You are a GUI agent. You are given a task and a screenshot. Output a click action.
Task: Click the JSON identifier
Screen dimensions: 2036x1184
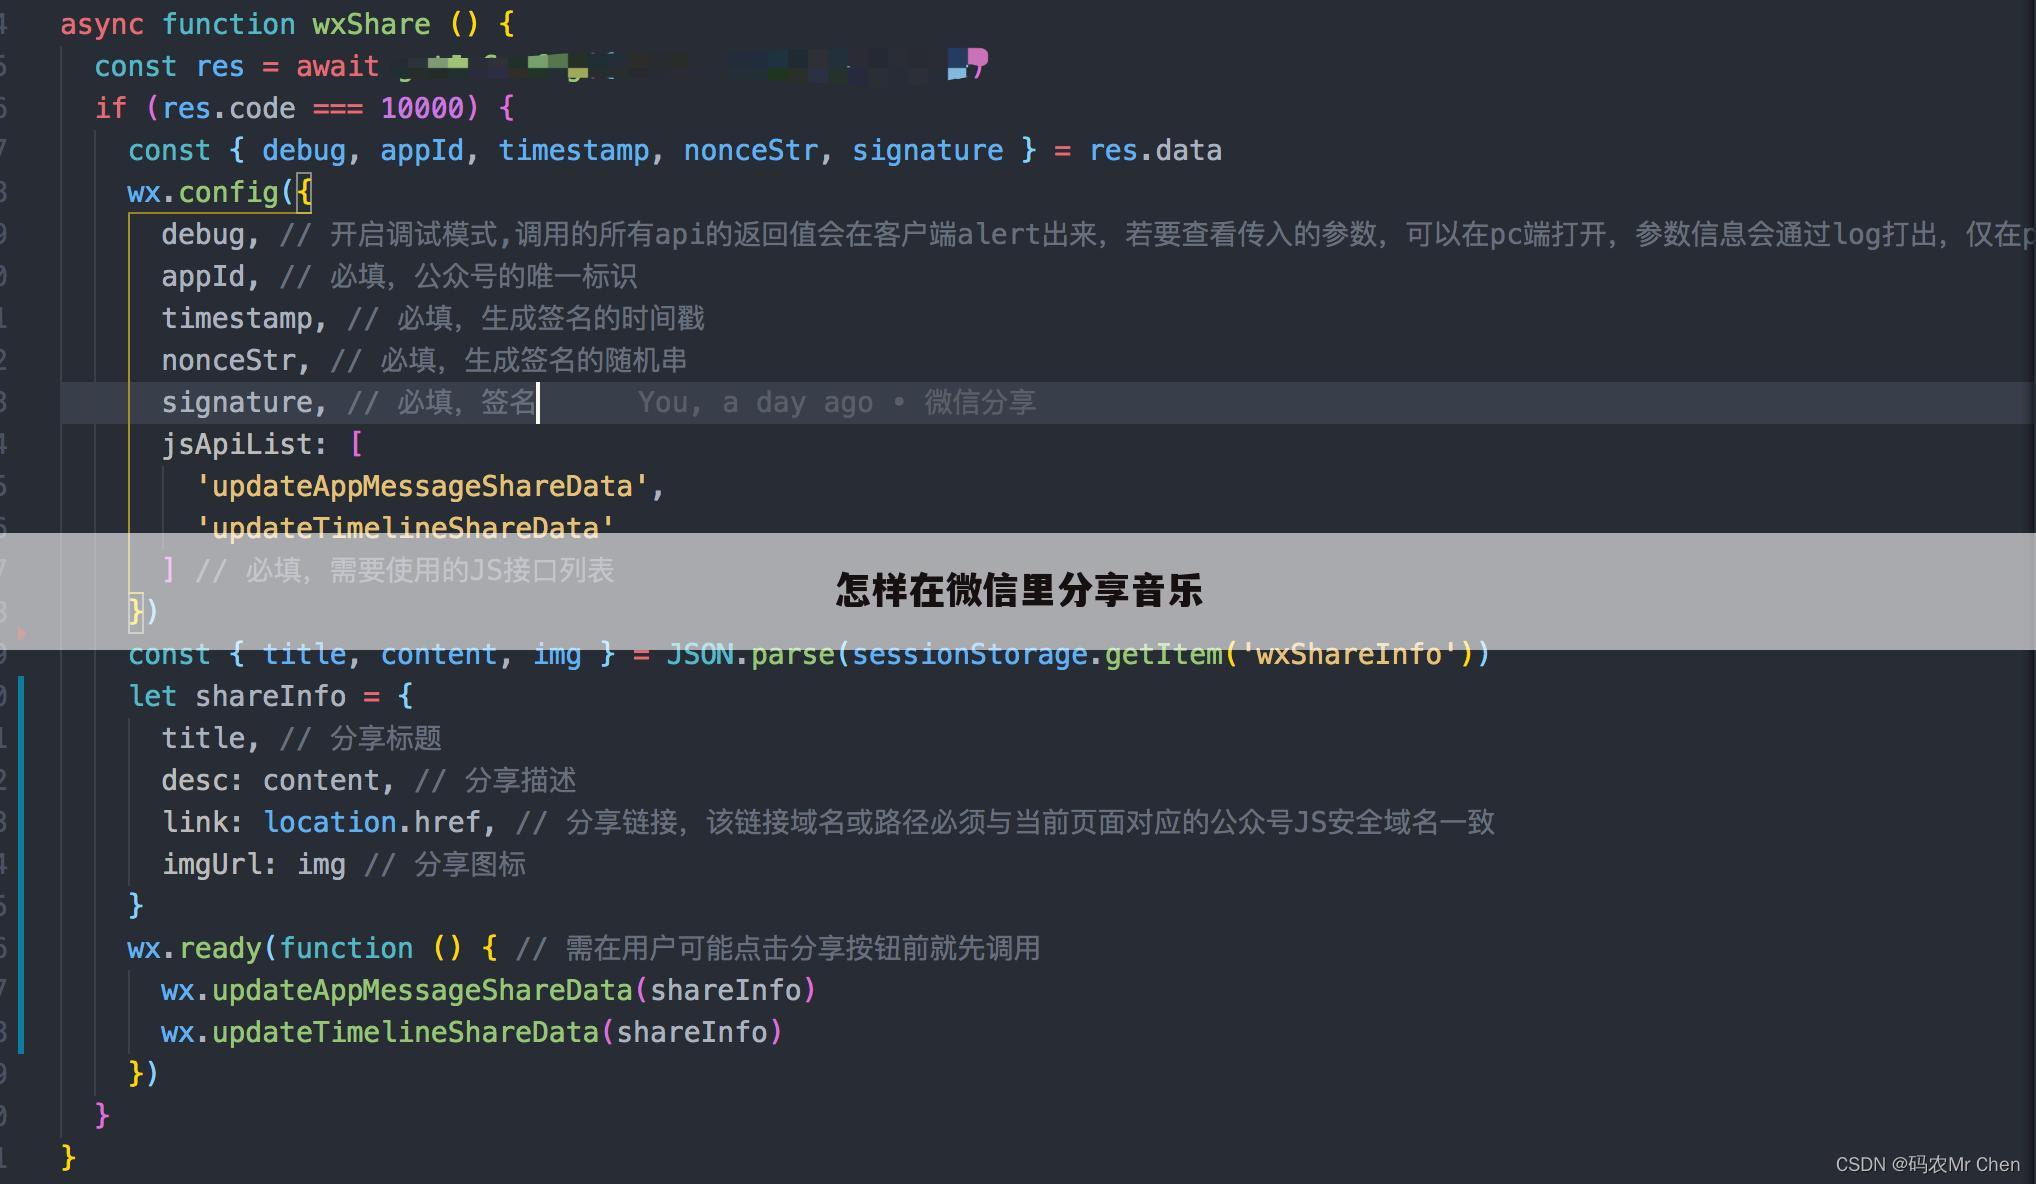tap(699, 654)
